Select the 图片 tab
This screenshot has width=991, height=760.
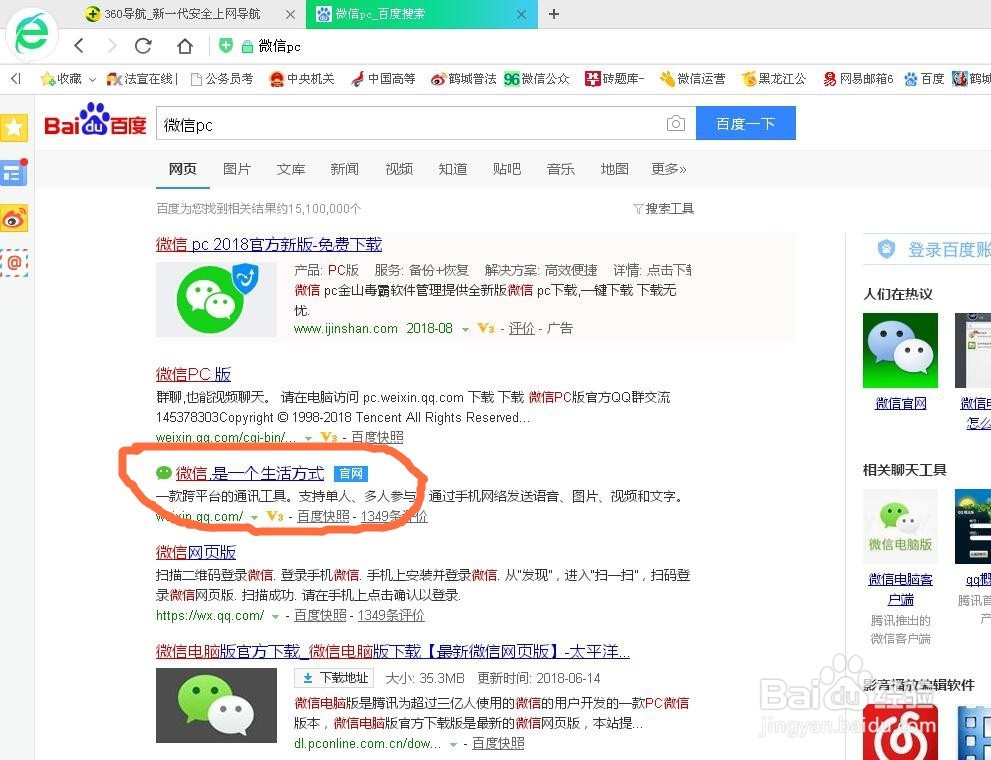click(237, 169)
